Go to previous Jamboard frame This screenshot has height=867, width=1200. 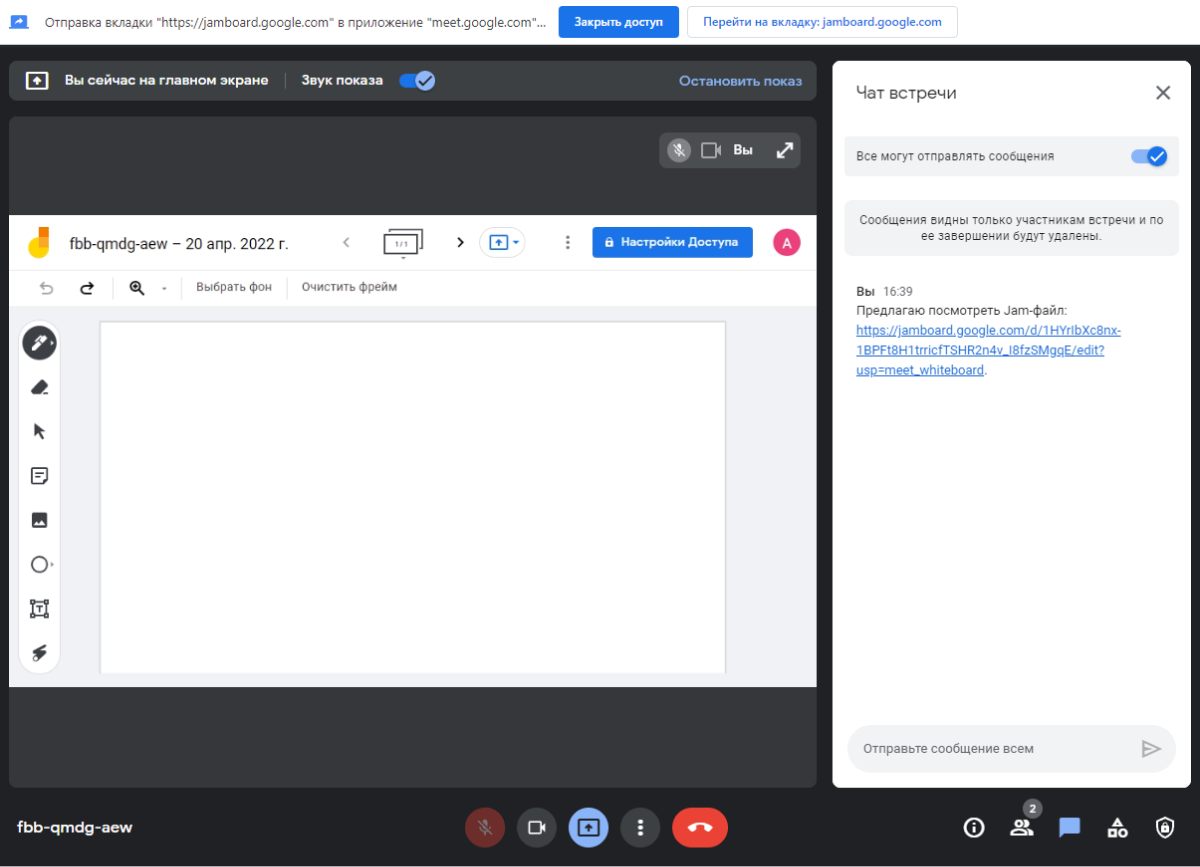(346, 242)
